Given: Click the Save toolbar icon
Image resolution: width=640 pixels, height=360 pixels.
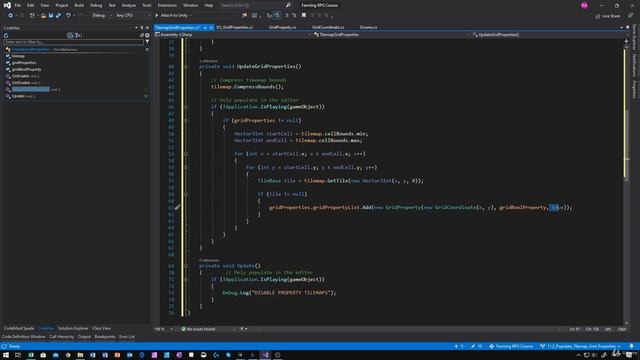Looking at the screenshot, I should [x=51, y=16].
